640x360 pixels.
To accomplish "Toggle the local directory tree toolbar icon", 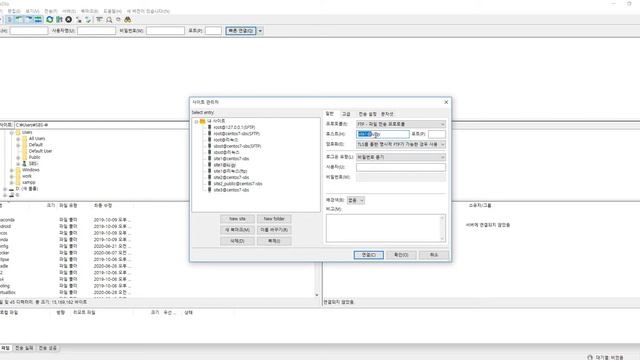I will point(19,20).
